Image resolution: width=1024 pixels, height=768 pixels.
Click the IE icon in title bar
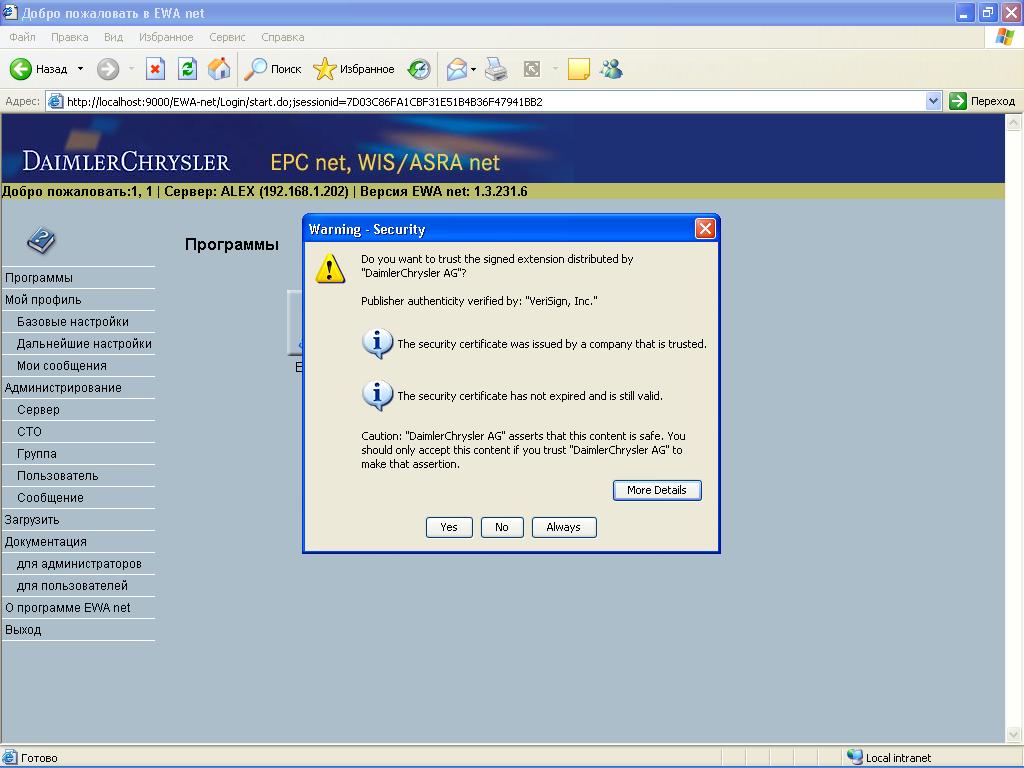tap(10, 12)
